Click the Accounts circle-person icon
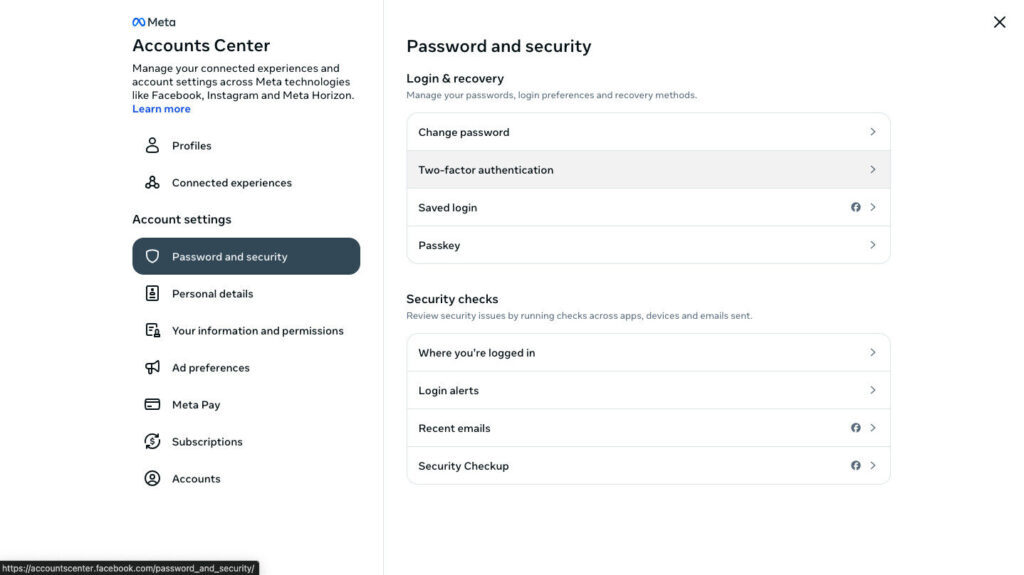The image size is (1024, 575). (152, 478)
